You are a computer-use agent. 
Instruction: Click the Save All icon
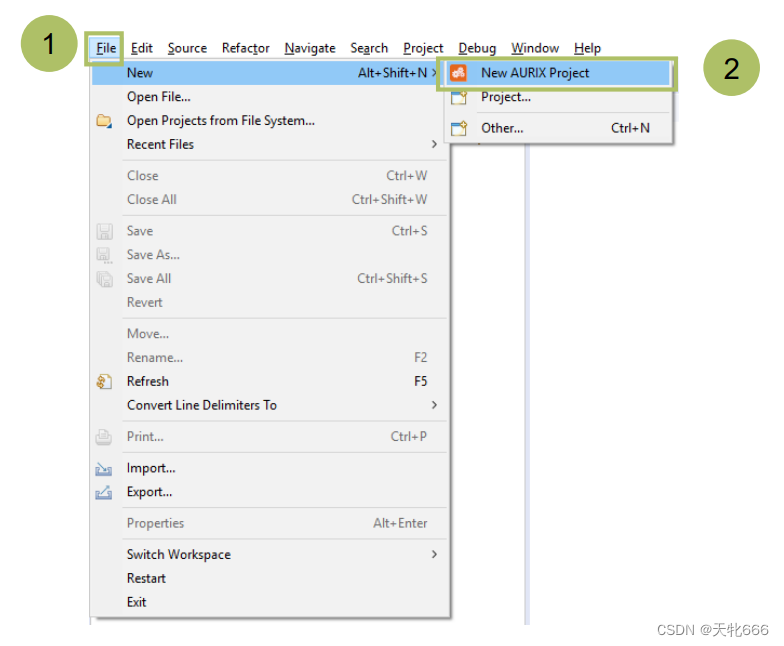104,278
